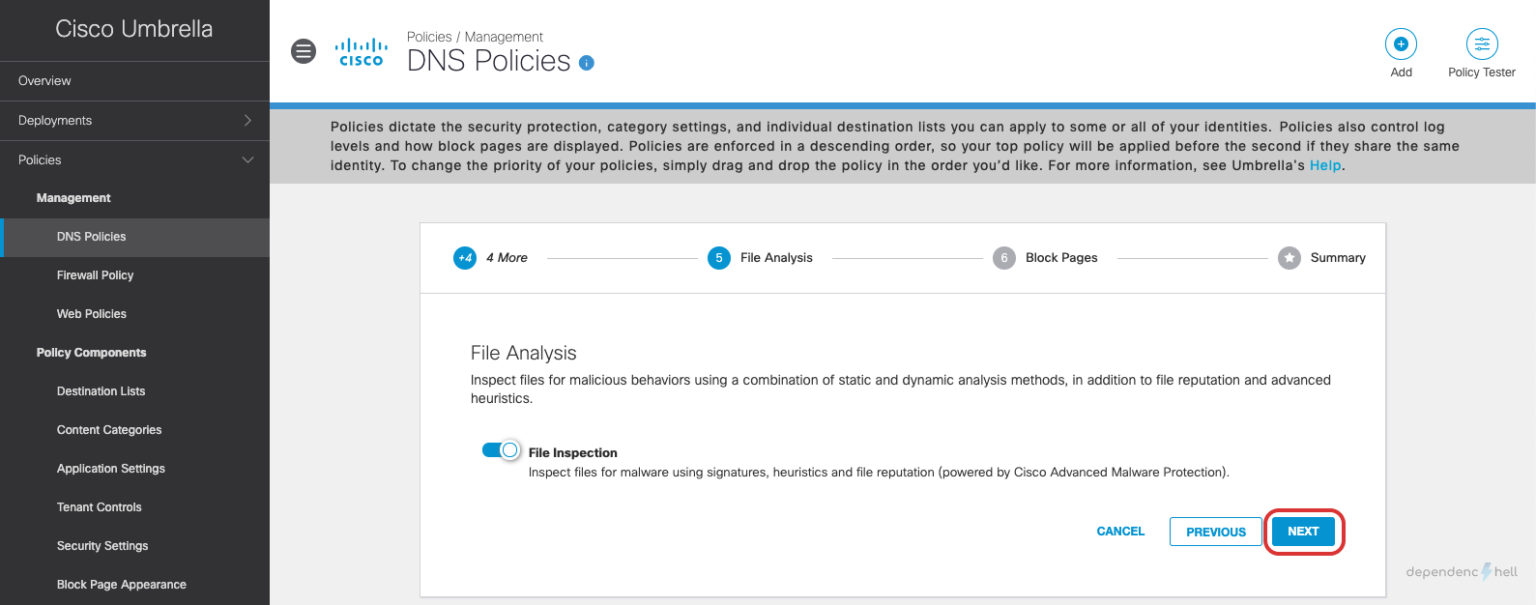
Task: Disable the File Inspection toggle
Action: click(501, 451)
